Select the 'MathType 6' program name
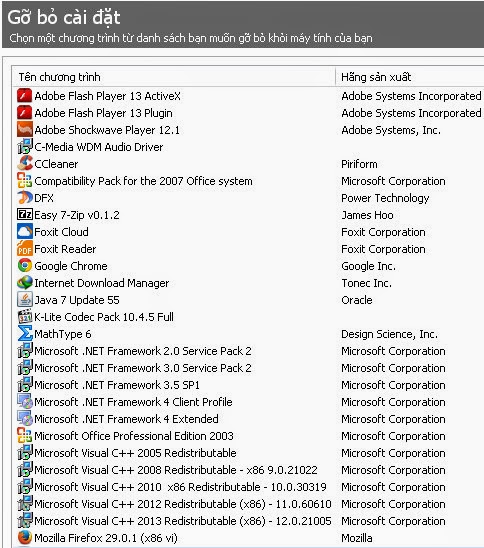484x548 pixels. [x=63, y=334]
